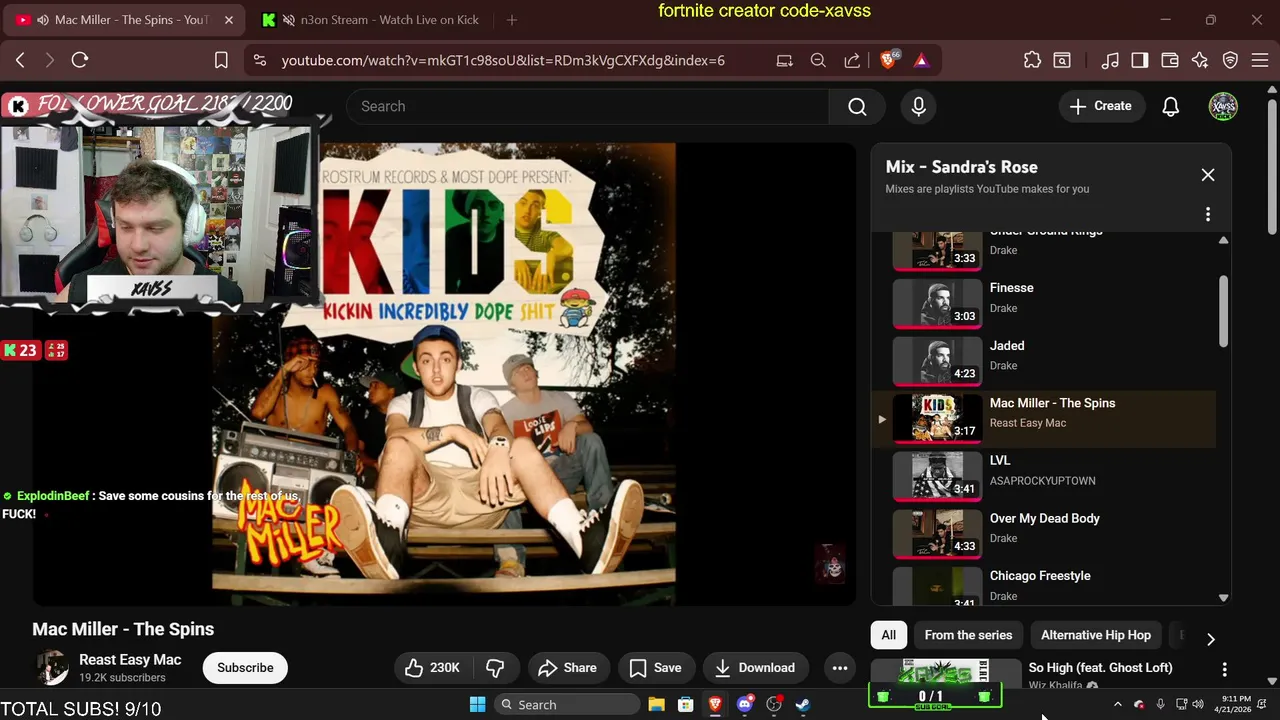Viewport: 1280px width, 720px height.
Task: Select the From the series chip
Action: click(x=968, y=635)
